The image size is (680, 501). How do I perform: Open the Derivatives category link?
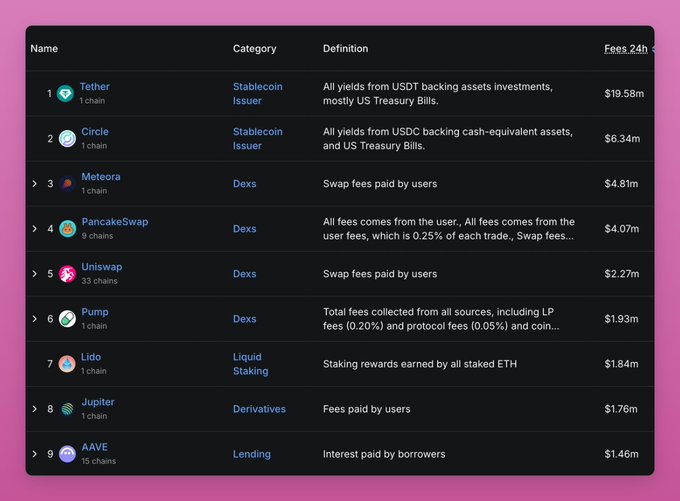(x=259, y=409)
